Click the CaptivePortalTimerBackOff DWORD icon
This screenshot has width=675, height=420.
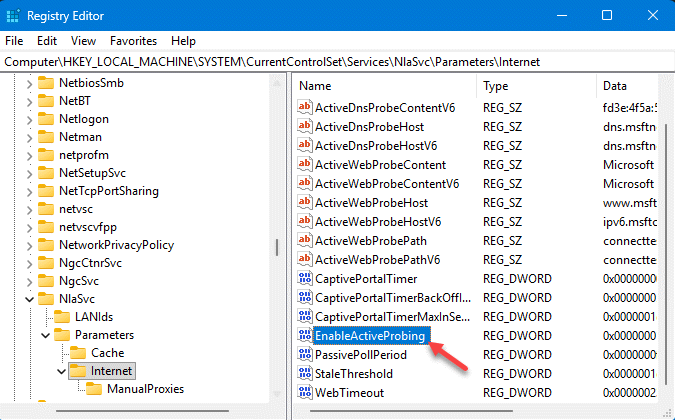[x=304, y=297]
